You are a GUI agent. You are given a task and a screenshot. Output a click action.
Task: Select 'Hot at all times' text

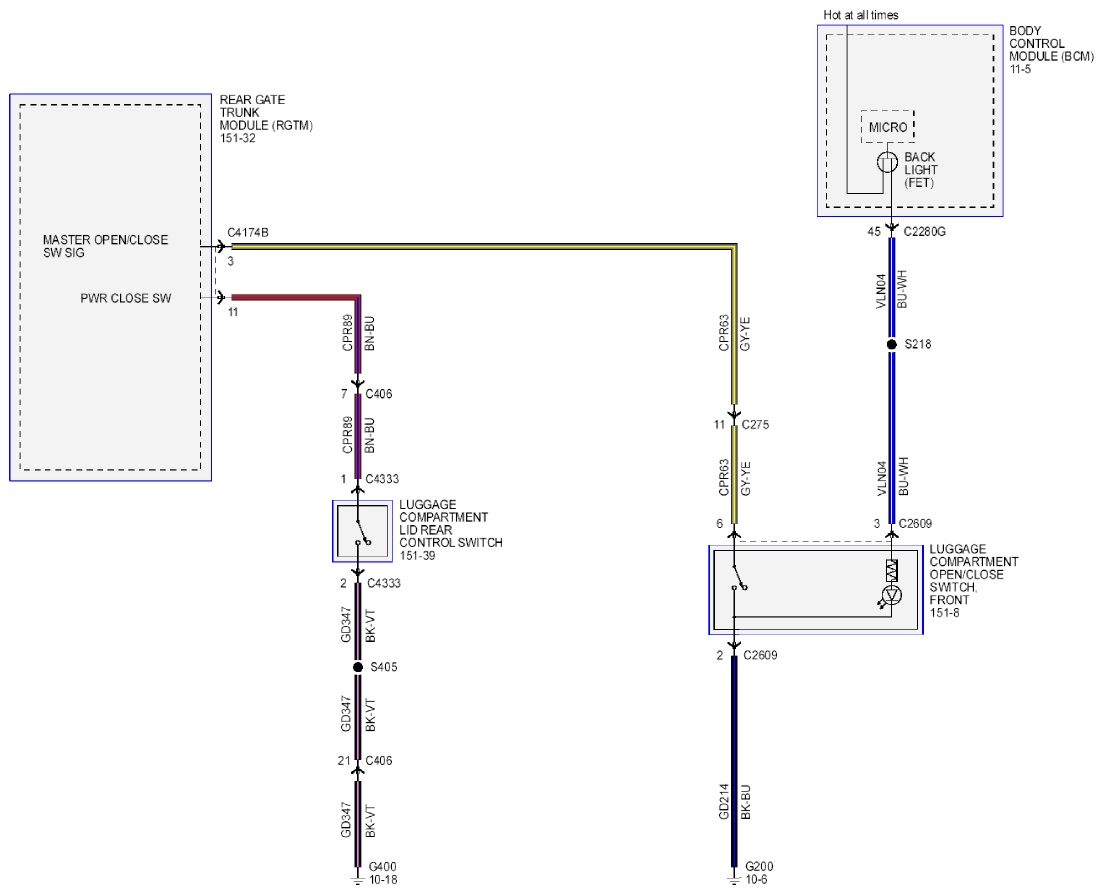pyautogui.click(x=861, y=15)
